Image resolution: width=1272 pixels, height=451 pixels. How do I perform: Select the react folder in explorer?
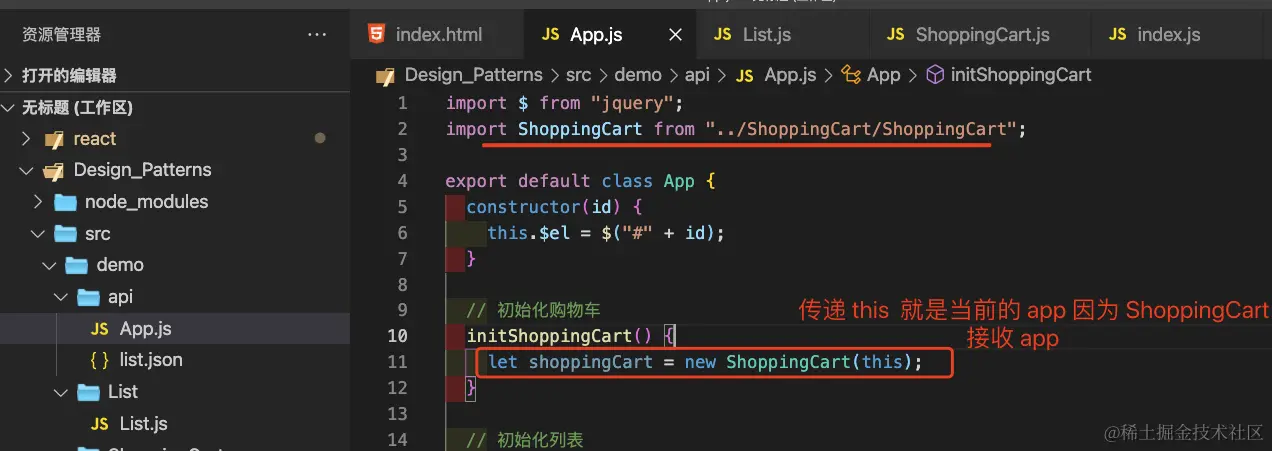click(94, 139)
